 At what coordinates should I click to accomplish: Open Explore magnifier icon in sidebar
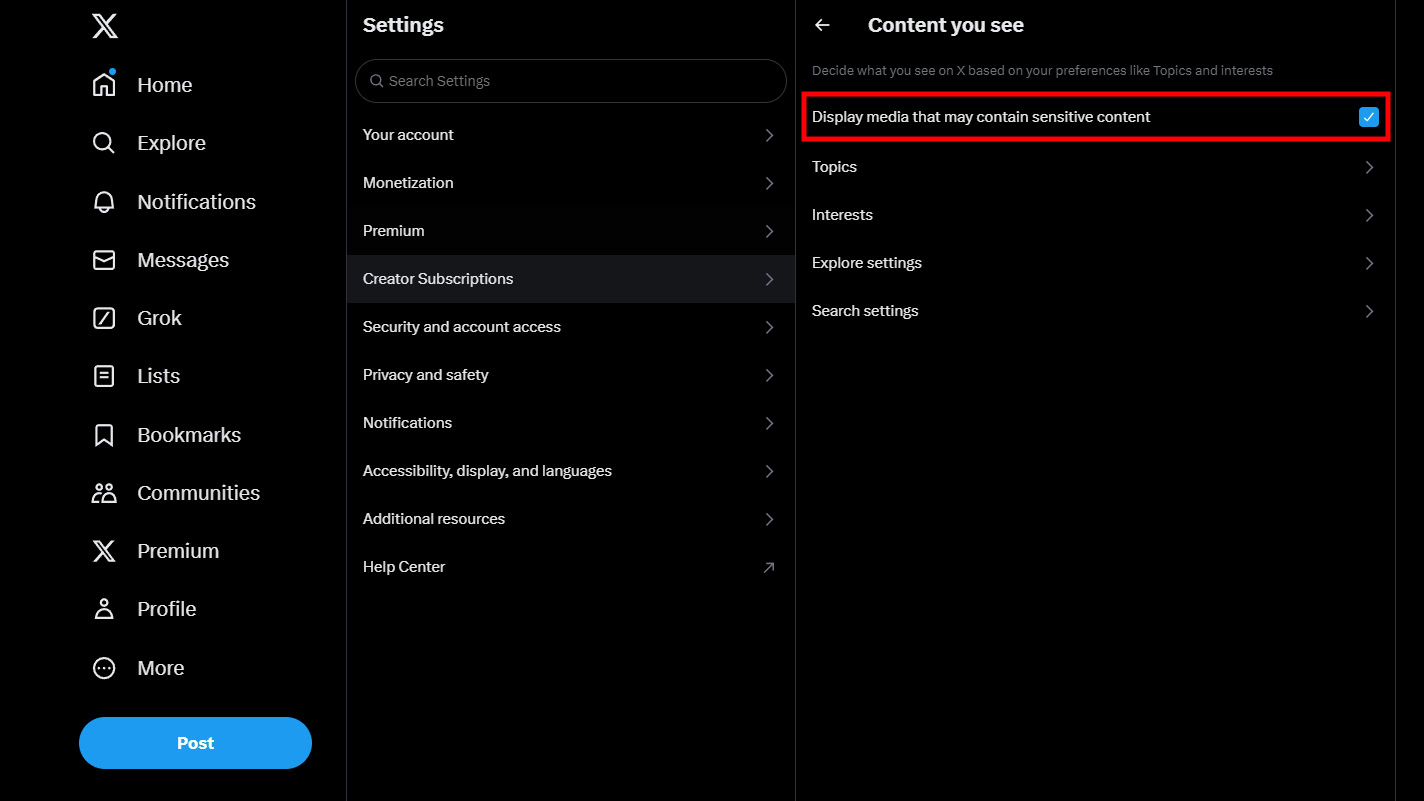[x=104, y=143]
